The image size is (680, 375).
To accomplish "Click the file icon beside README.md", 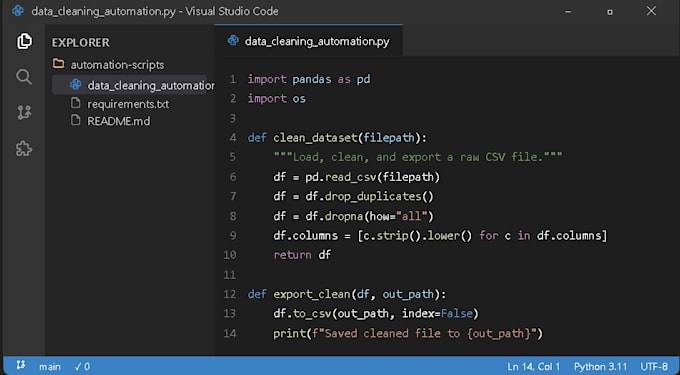I will [75, 120].
